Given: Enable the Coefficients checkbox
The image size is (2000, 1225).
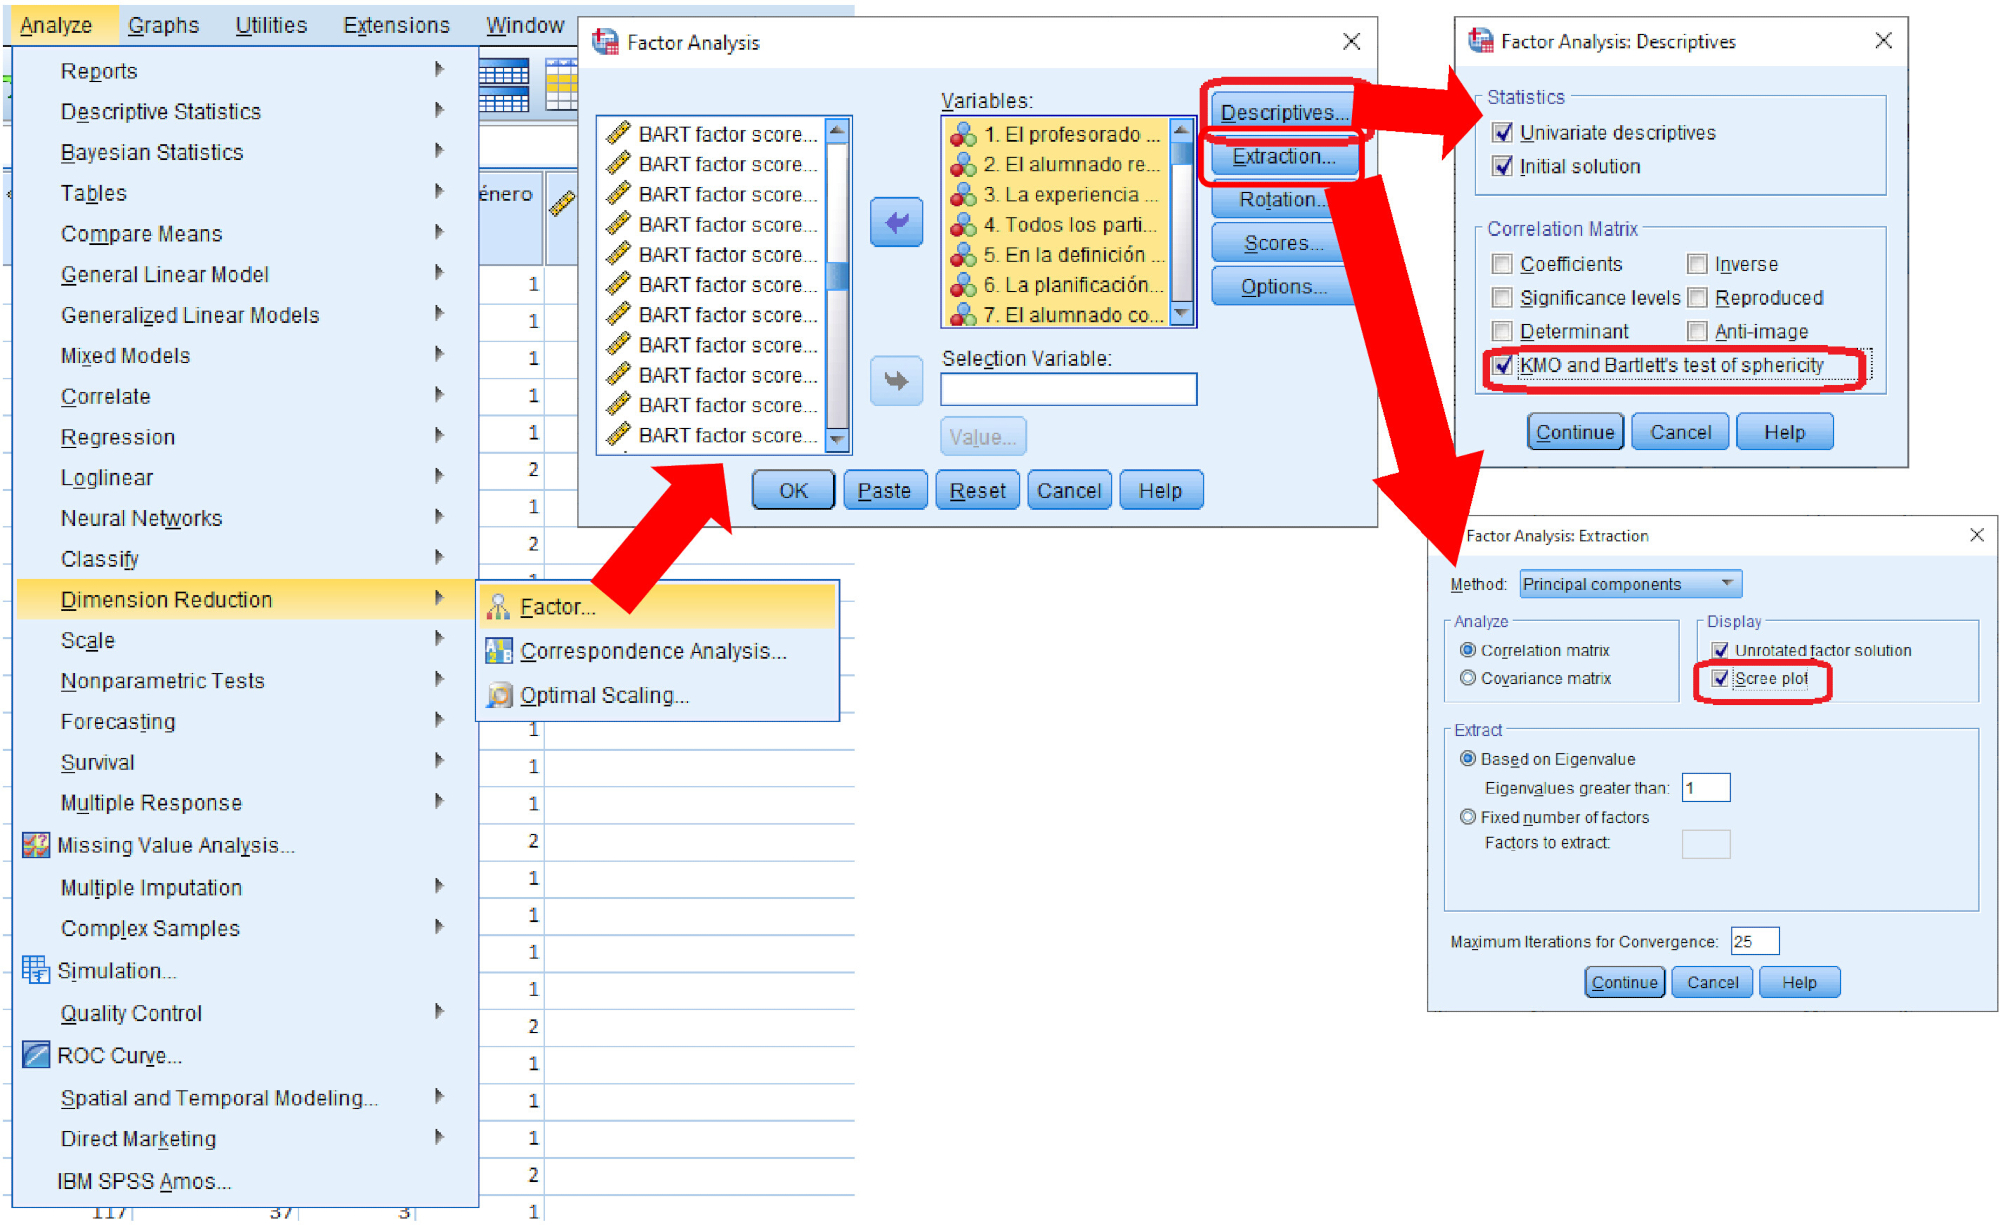Looking at the screenshot, I should point(1501,264).
